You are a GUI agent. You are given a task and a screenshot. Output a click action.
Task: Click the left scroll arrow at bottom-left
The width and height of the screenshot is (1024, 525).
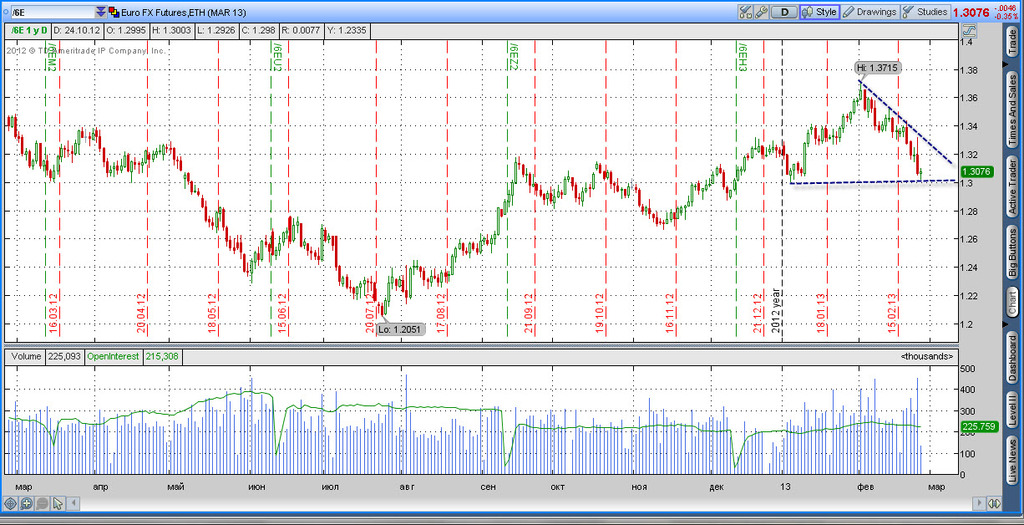74,503
